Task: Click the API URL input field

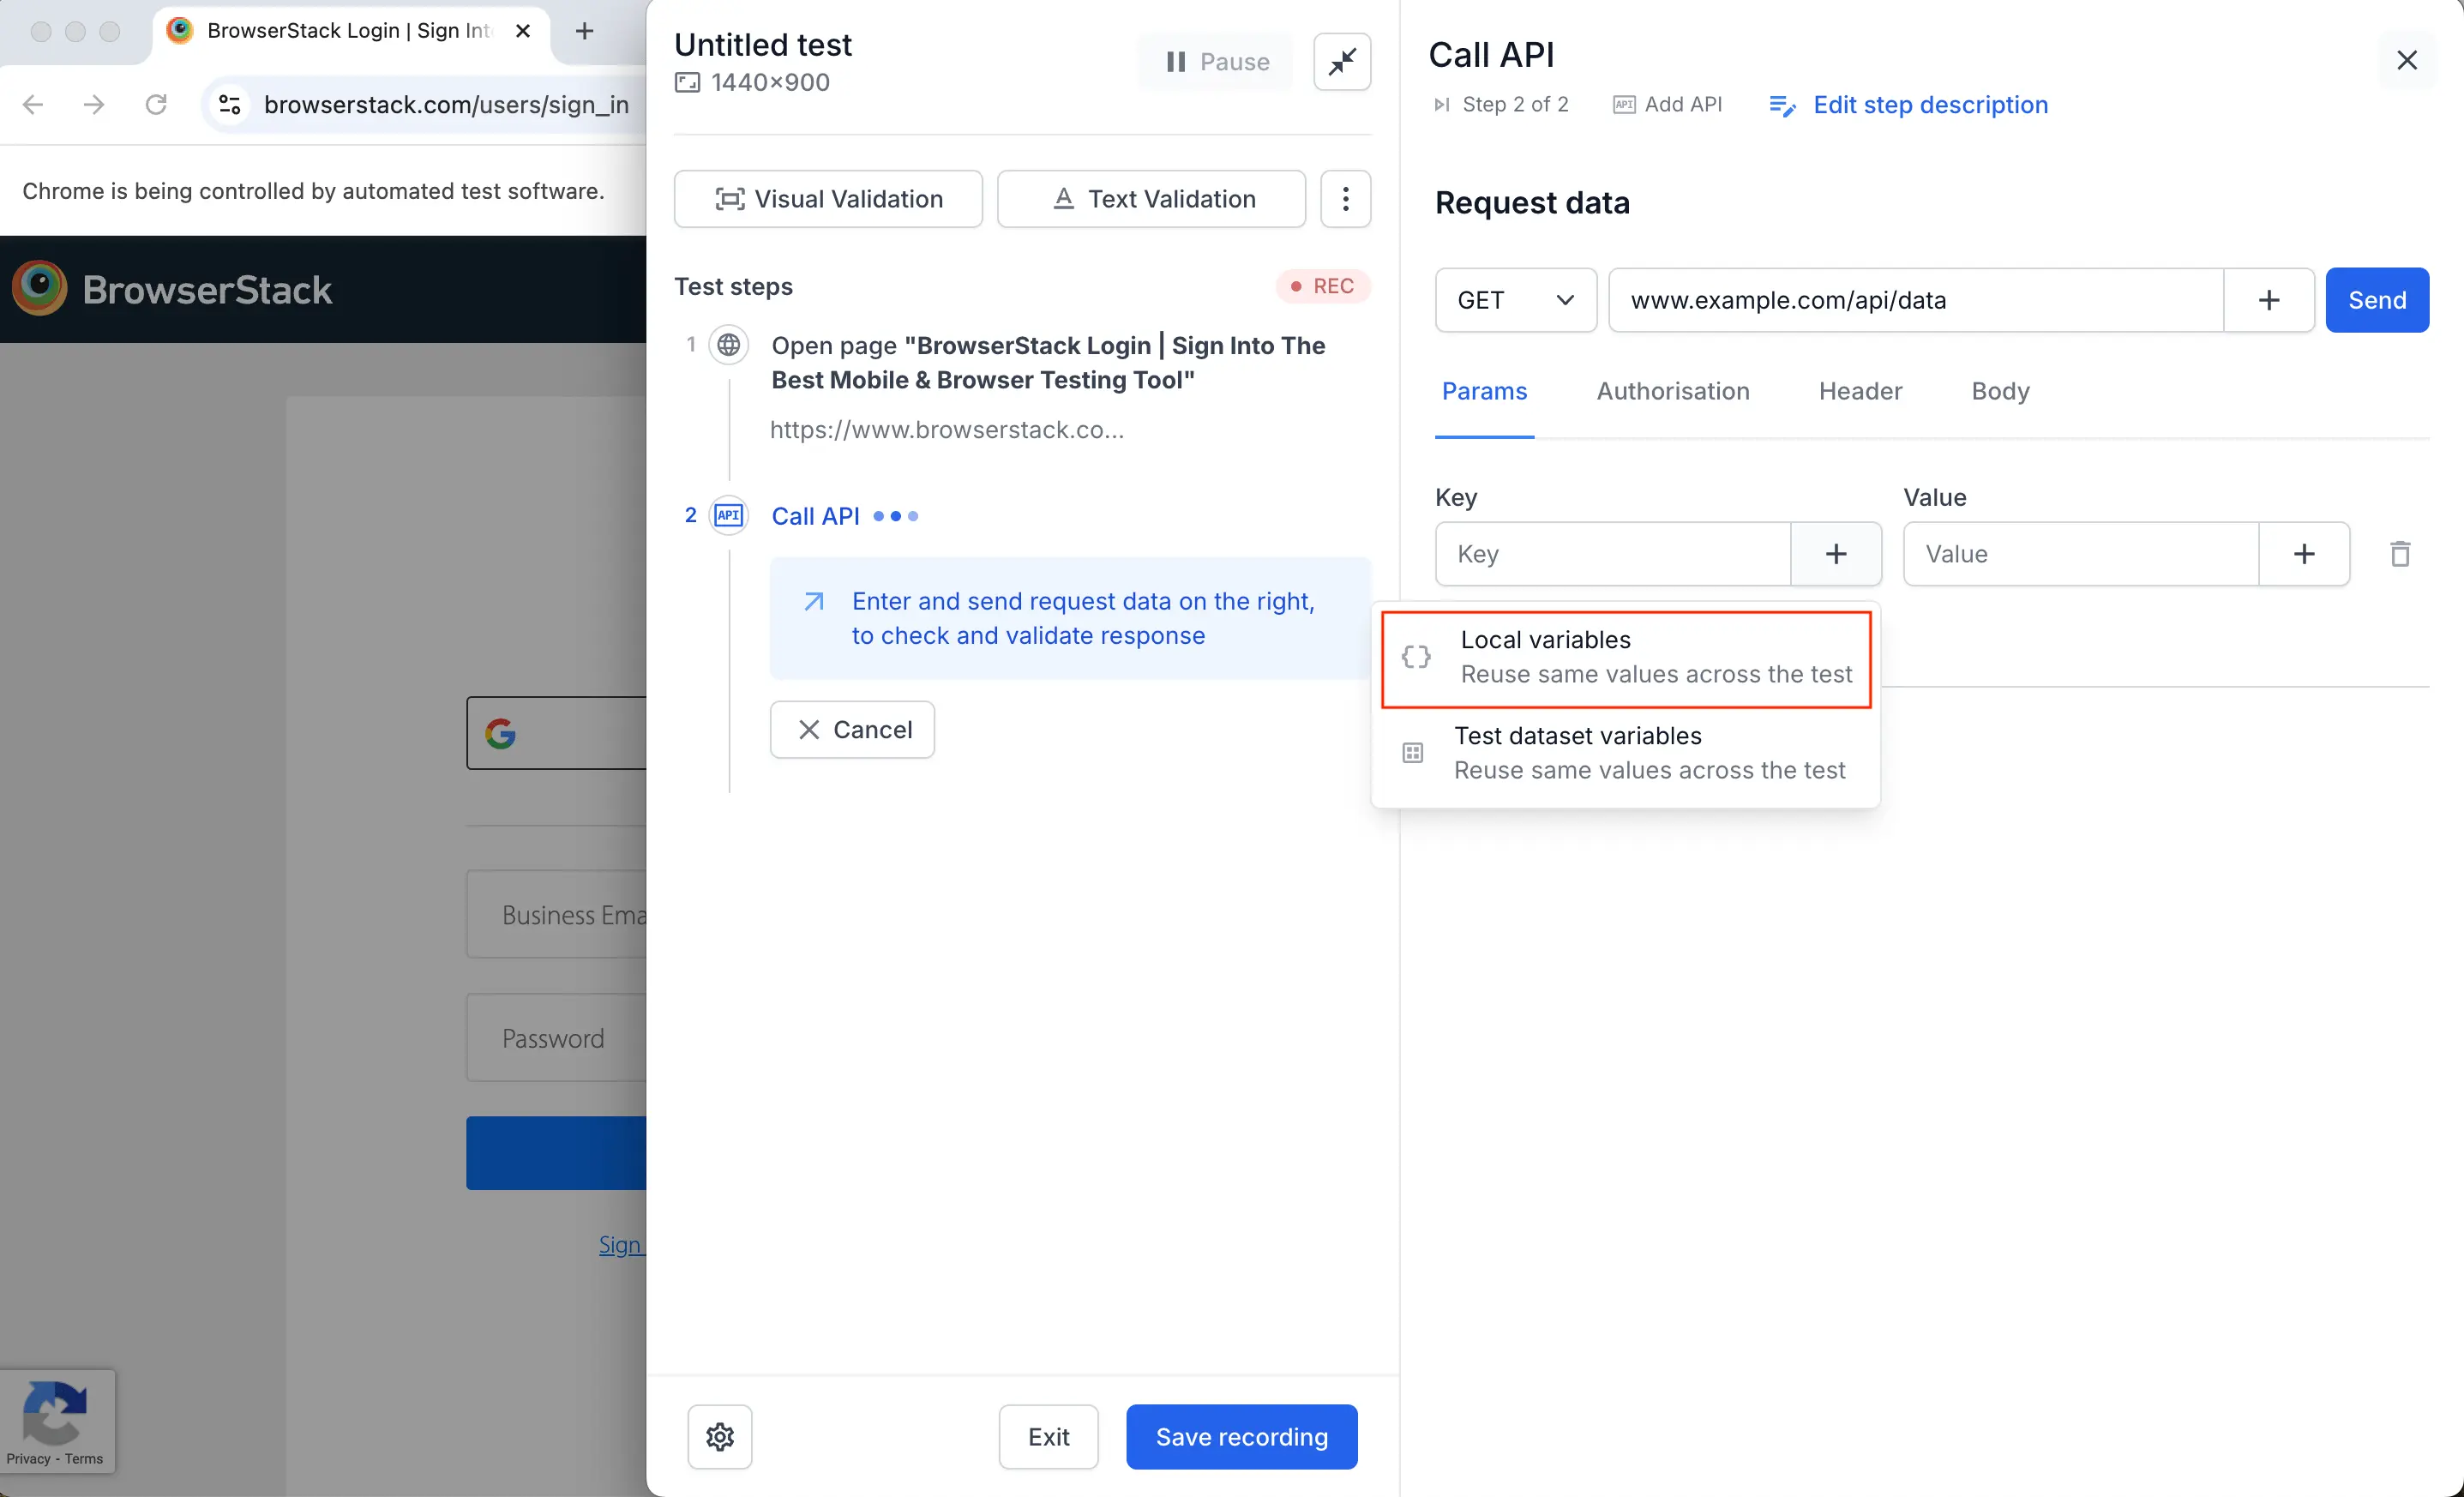Action: coord(1915,299)
